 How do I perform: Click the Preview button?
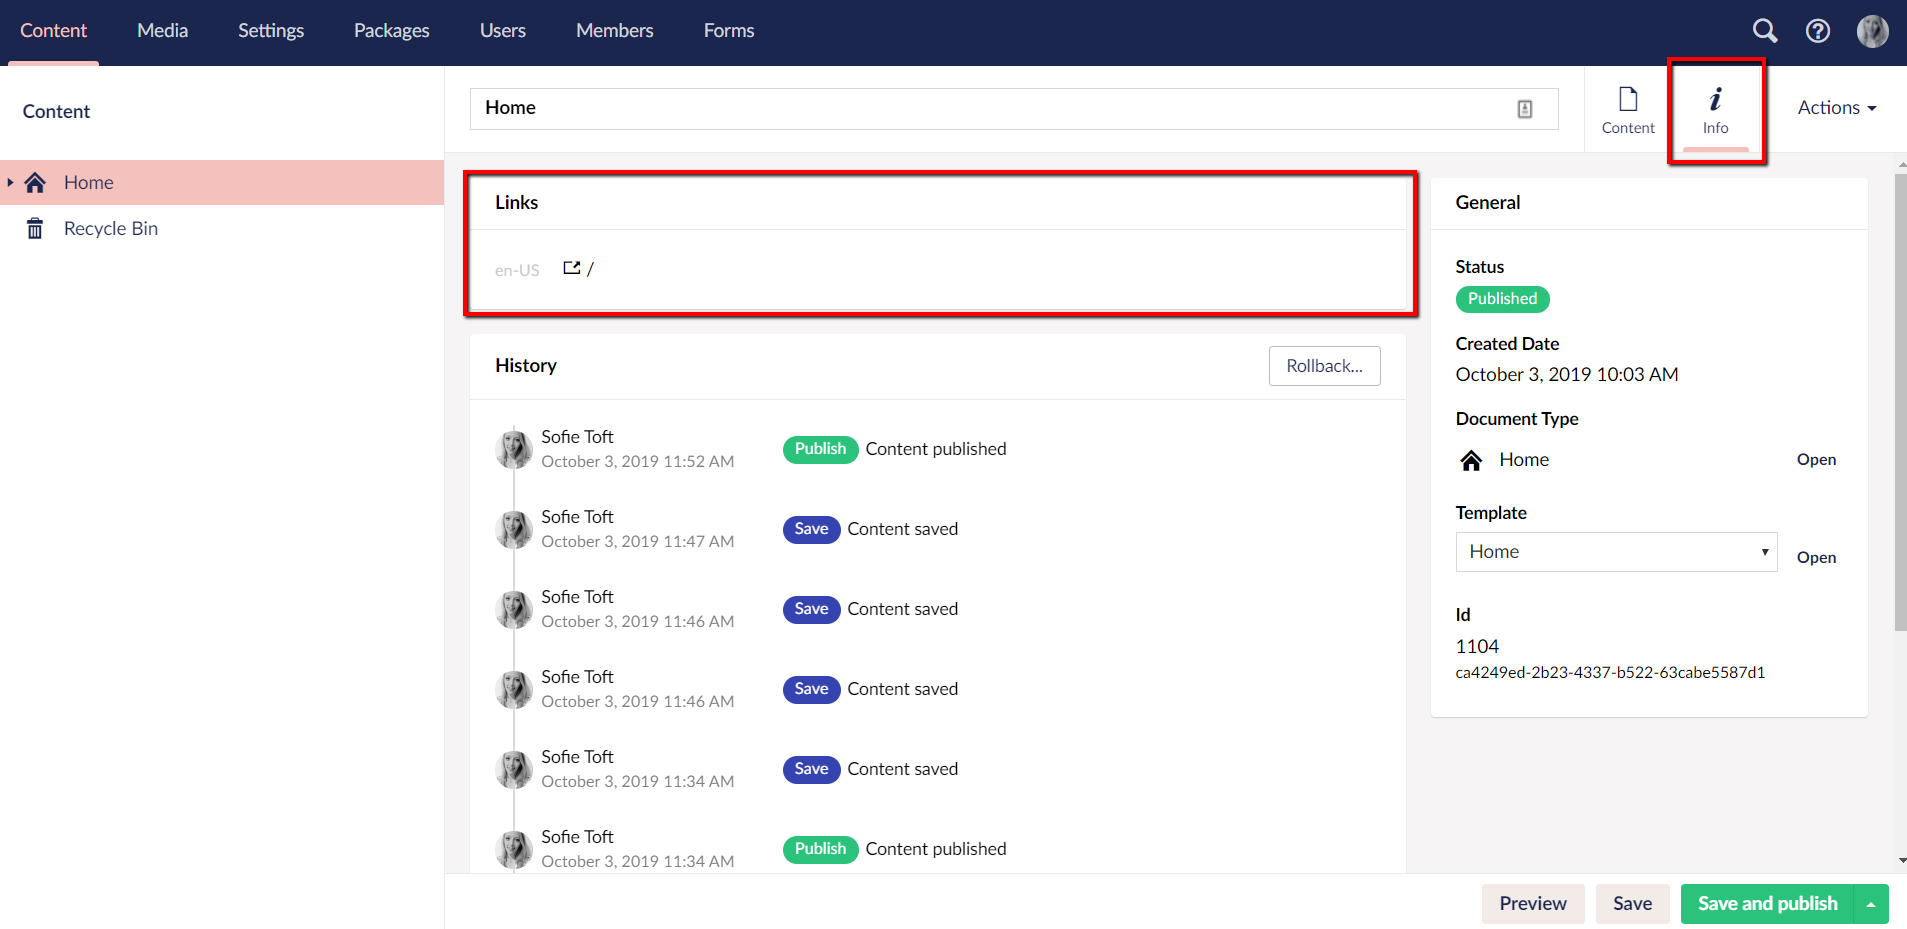(x=1533, y=904)
